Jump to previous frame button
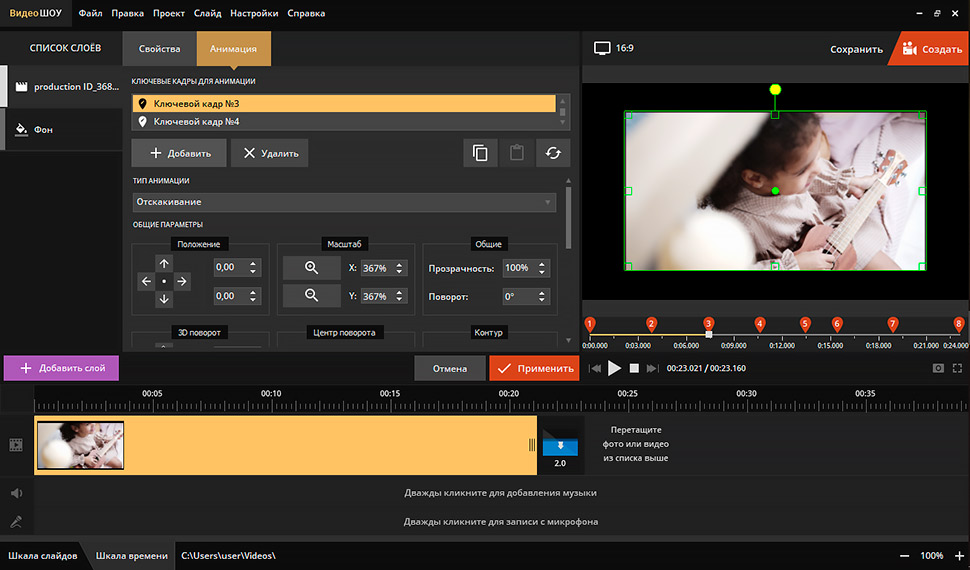This screenshot has height=570, width=970. [x=595, y=368]
